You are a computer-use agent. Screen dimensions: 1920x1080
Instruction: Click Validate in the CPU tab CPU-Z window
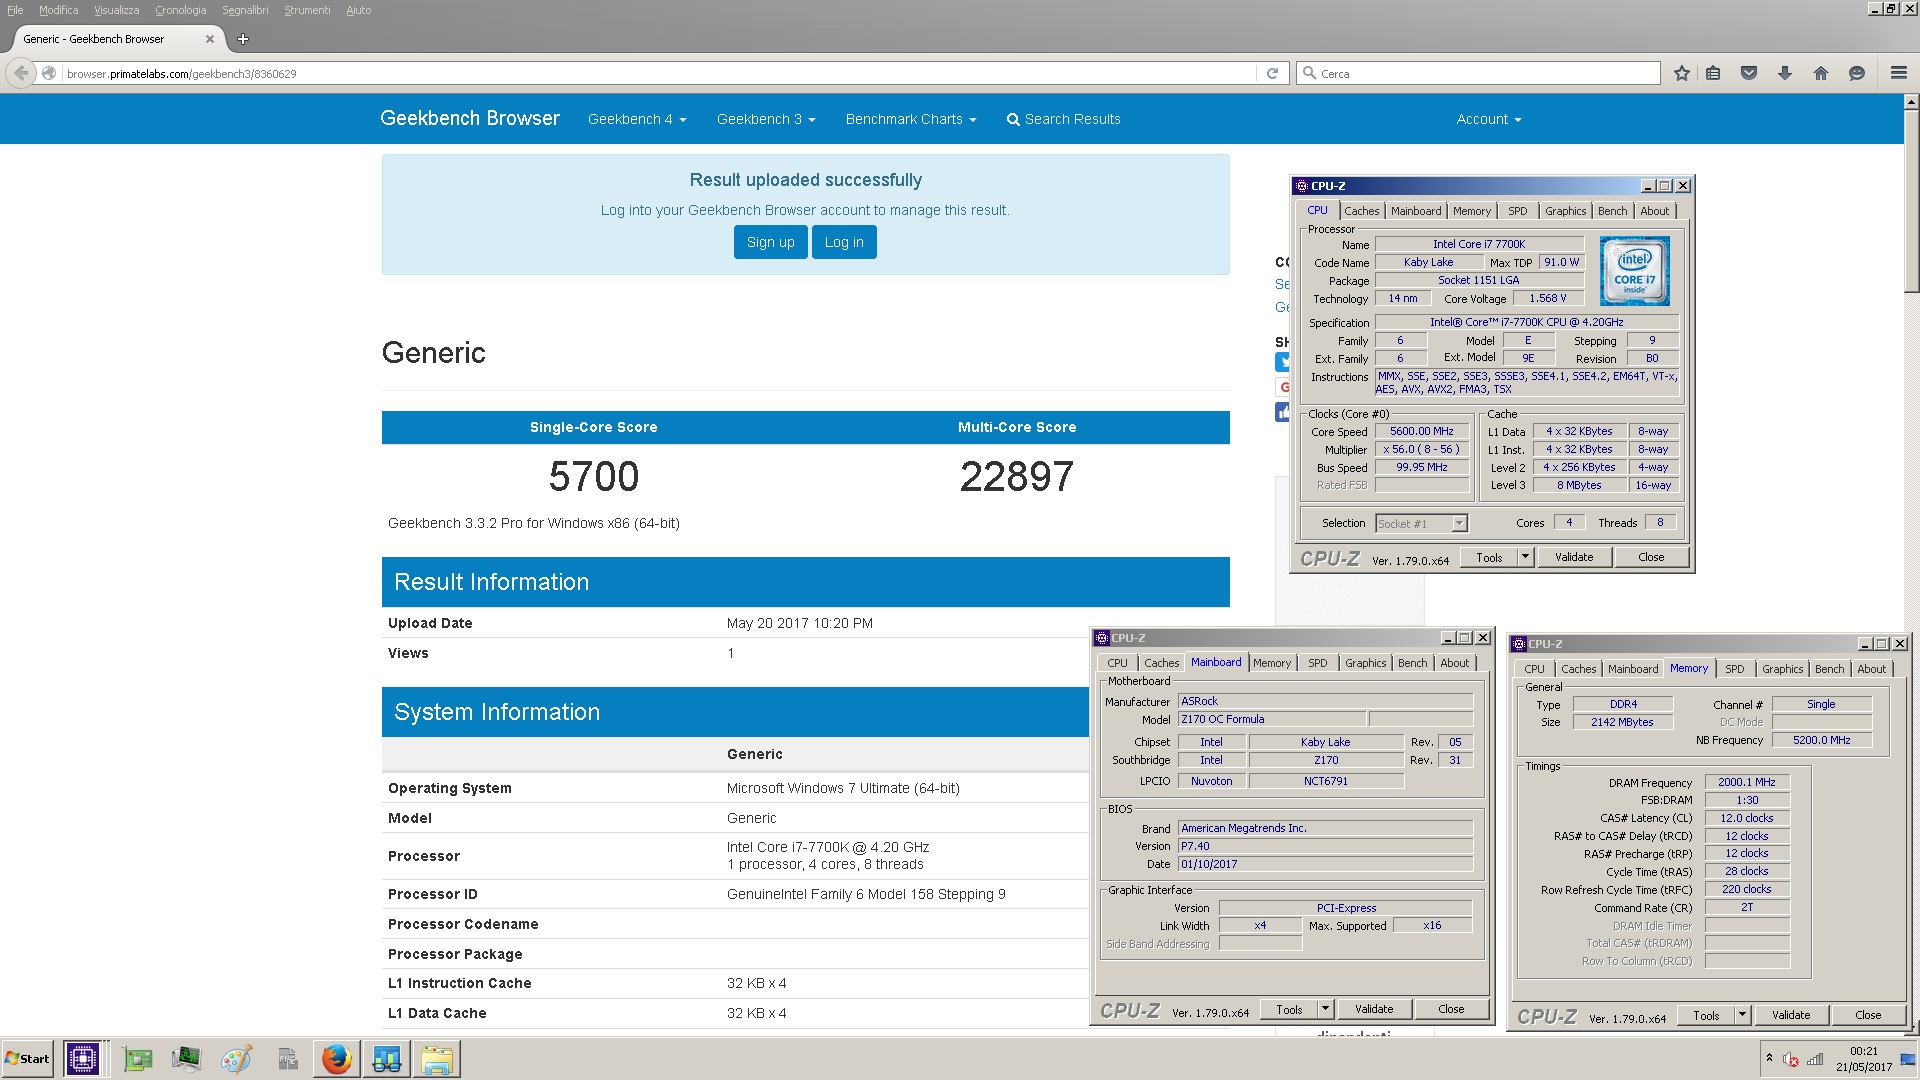pos(1574,557)
